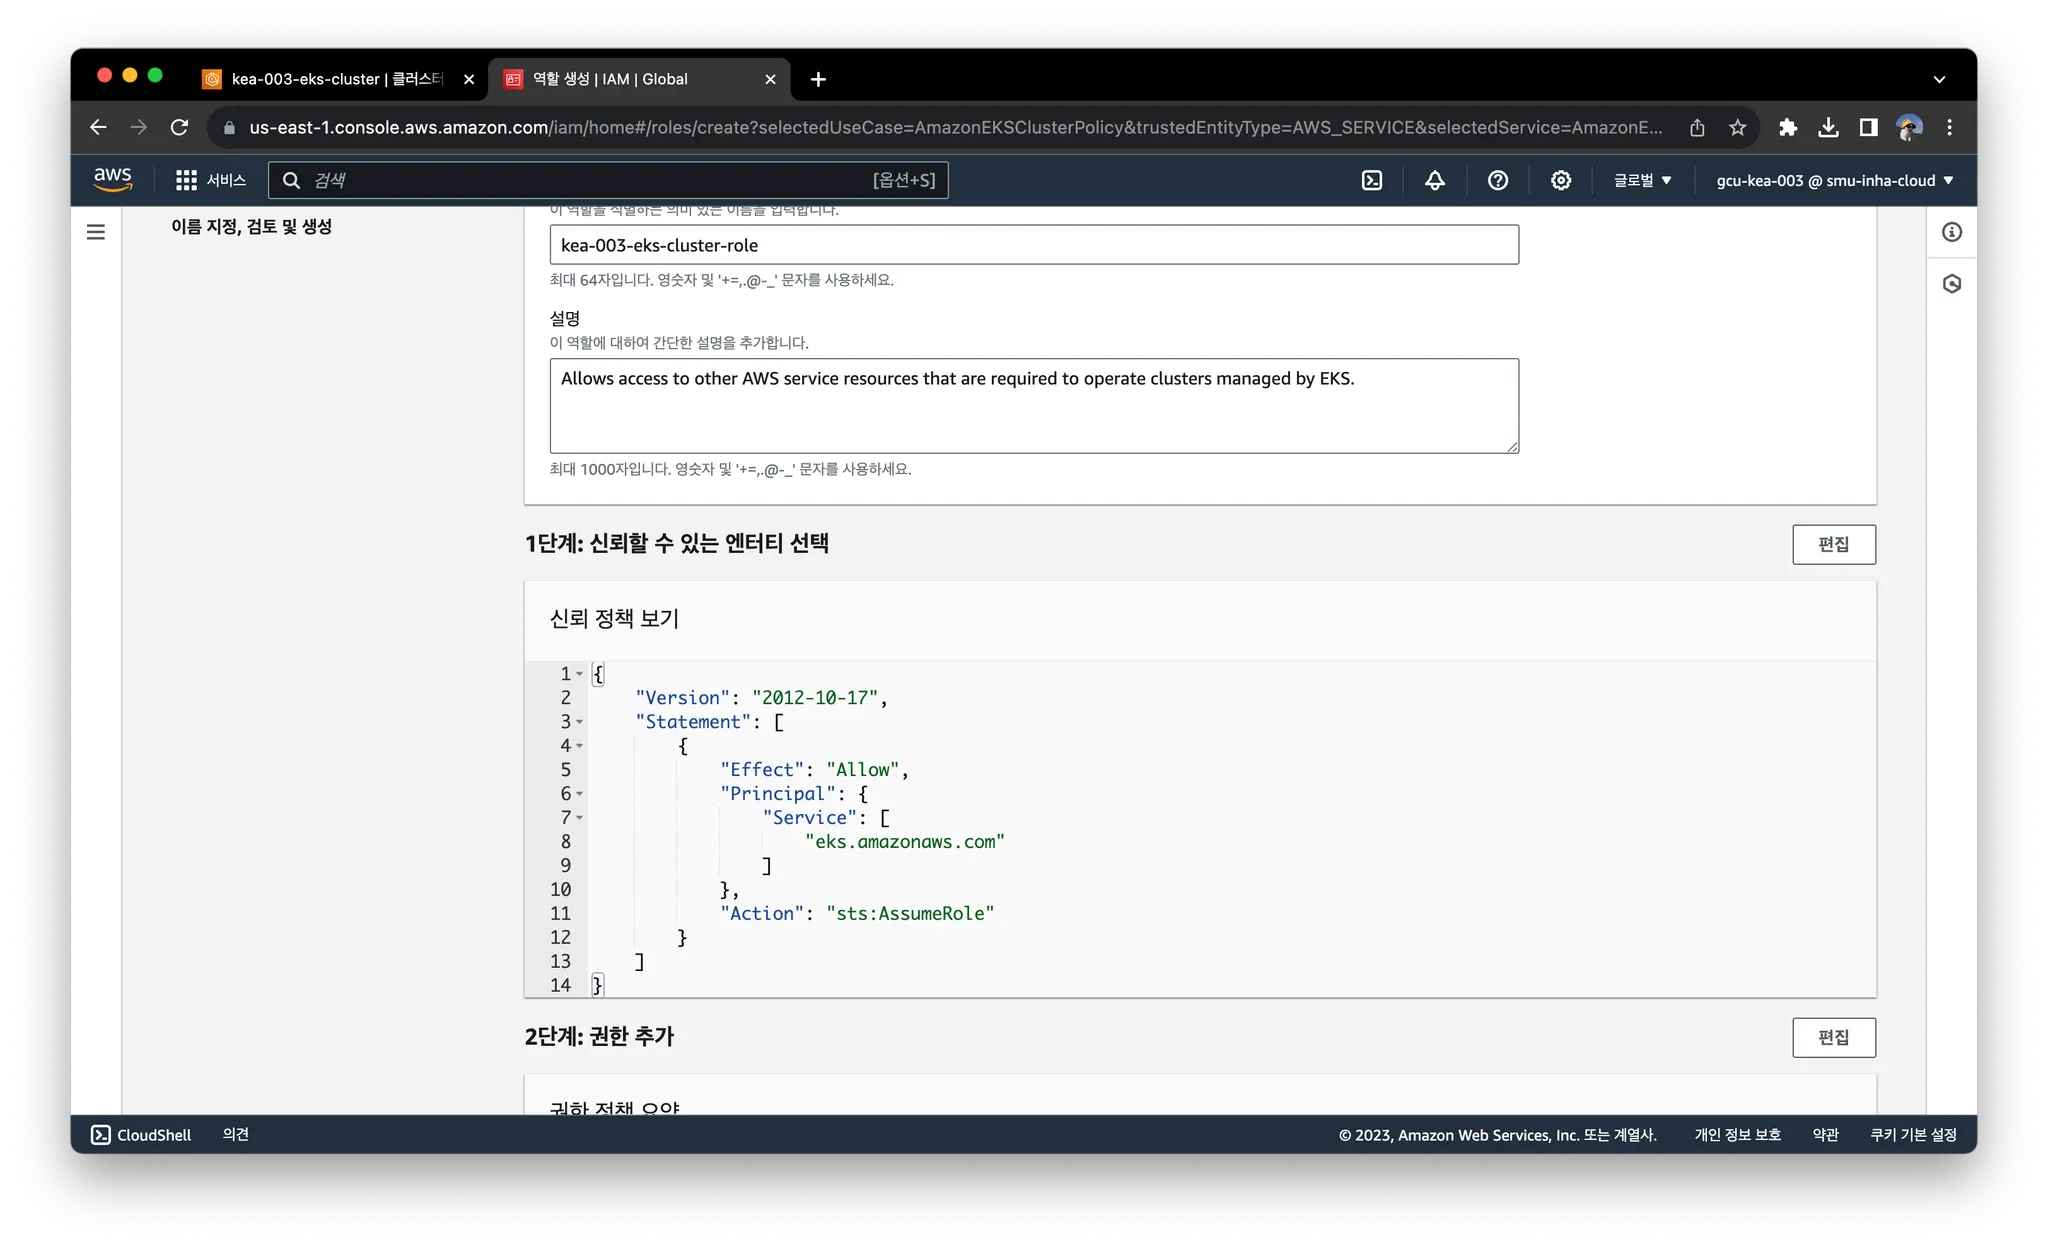
Task: Click the role name input field
Action: [1033, 245]
